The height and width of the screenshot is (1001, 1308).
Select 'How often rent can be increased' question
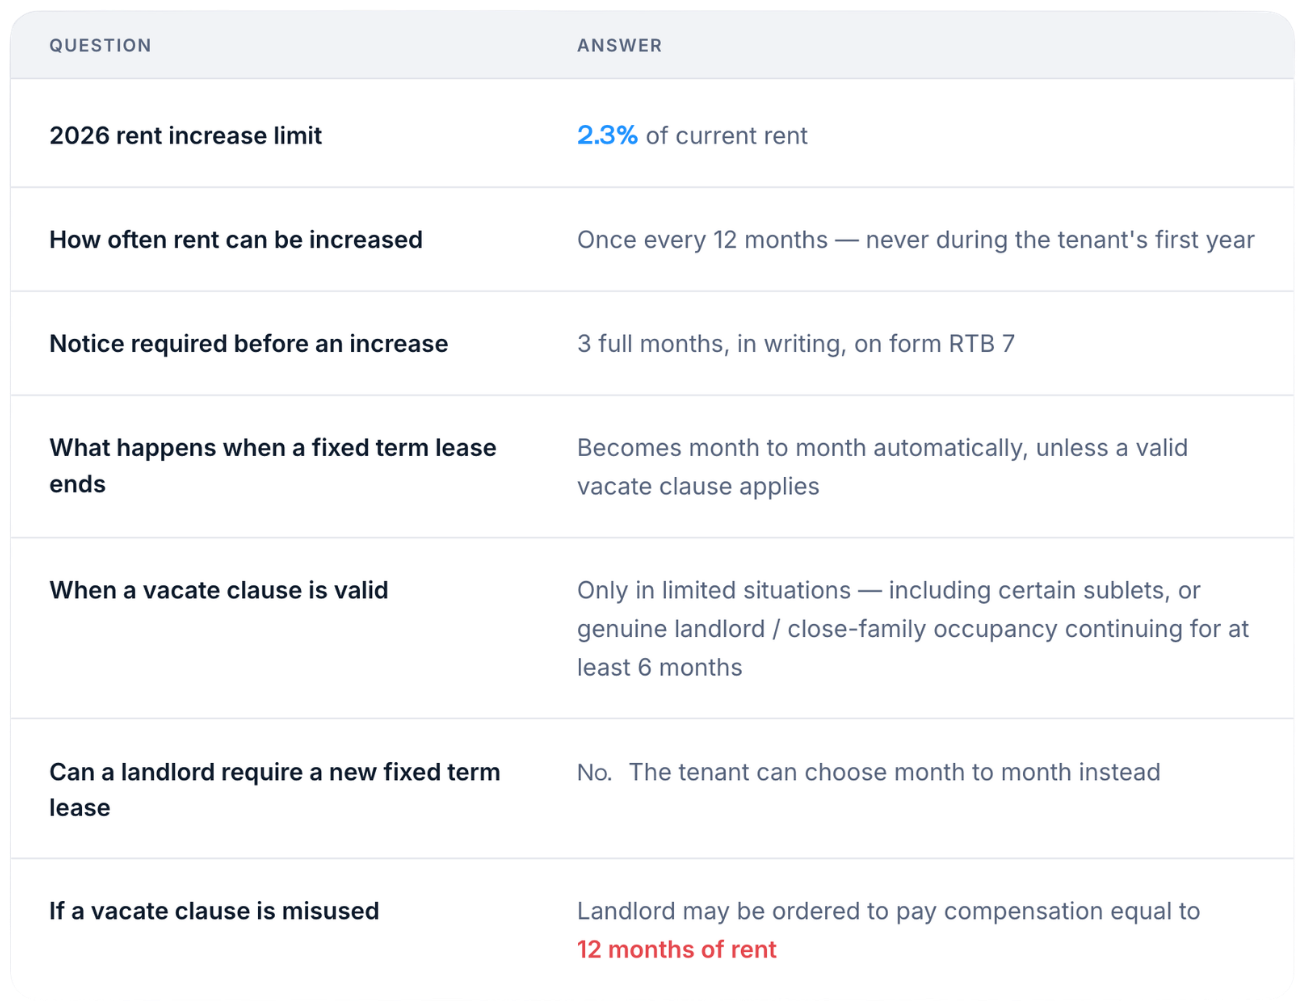click(236, 240)
